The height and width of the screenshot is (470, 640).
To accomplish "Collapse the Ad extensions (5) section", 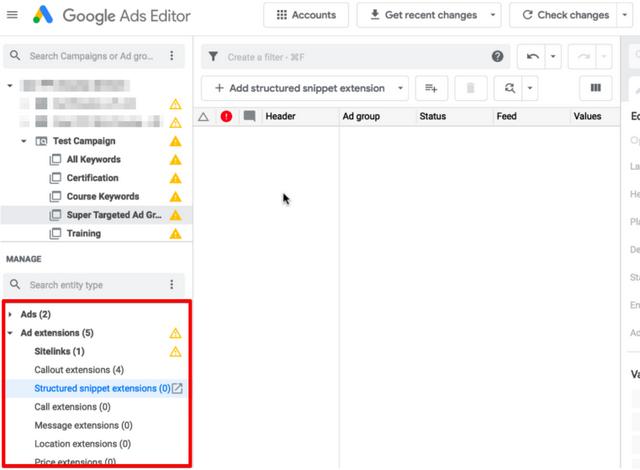I will click(x=10, y=333).
